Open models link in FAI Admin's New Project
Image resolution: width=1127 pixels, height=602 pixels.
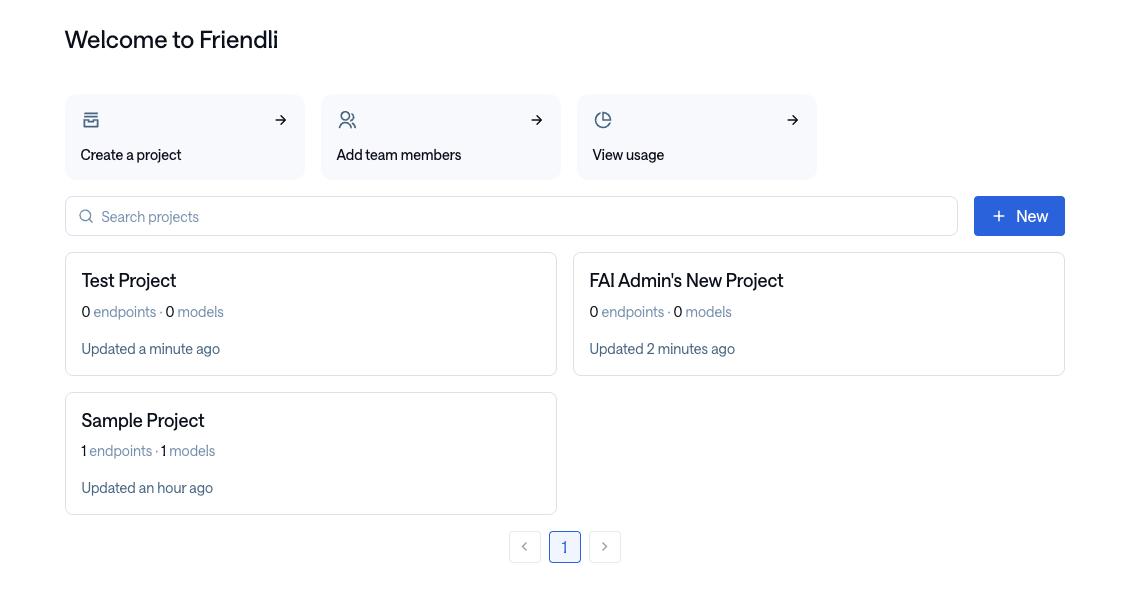tap(707, 311)
